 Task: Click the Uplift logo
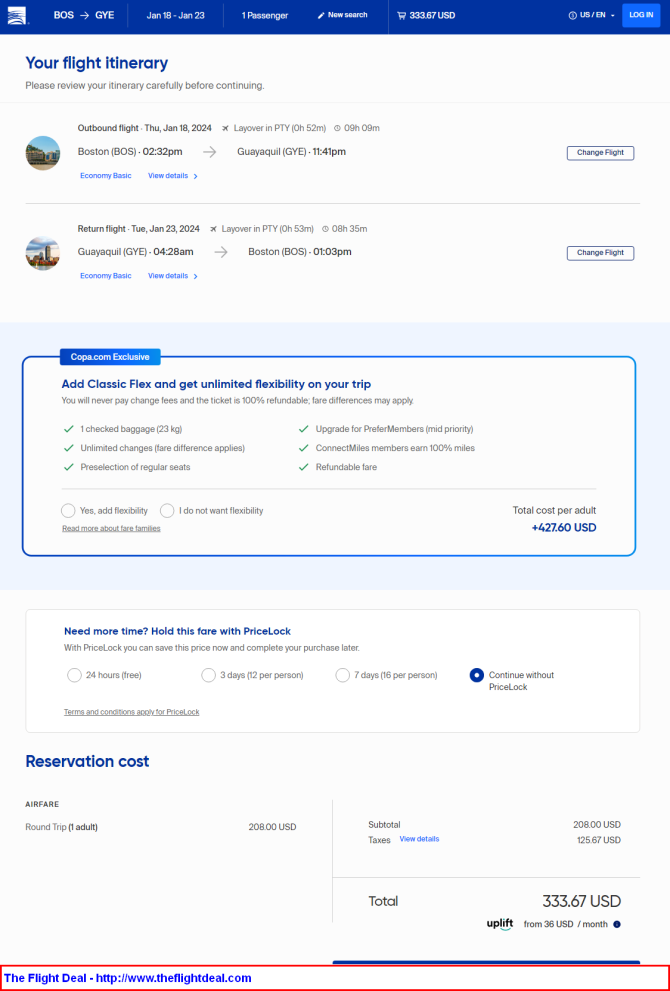click(x=500, y=924)
